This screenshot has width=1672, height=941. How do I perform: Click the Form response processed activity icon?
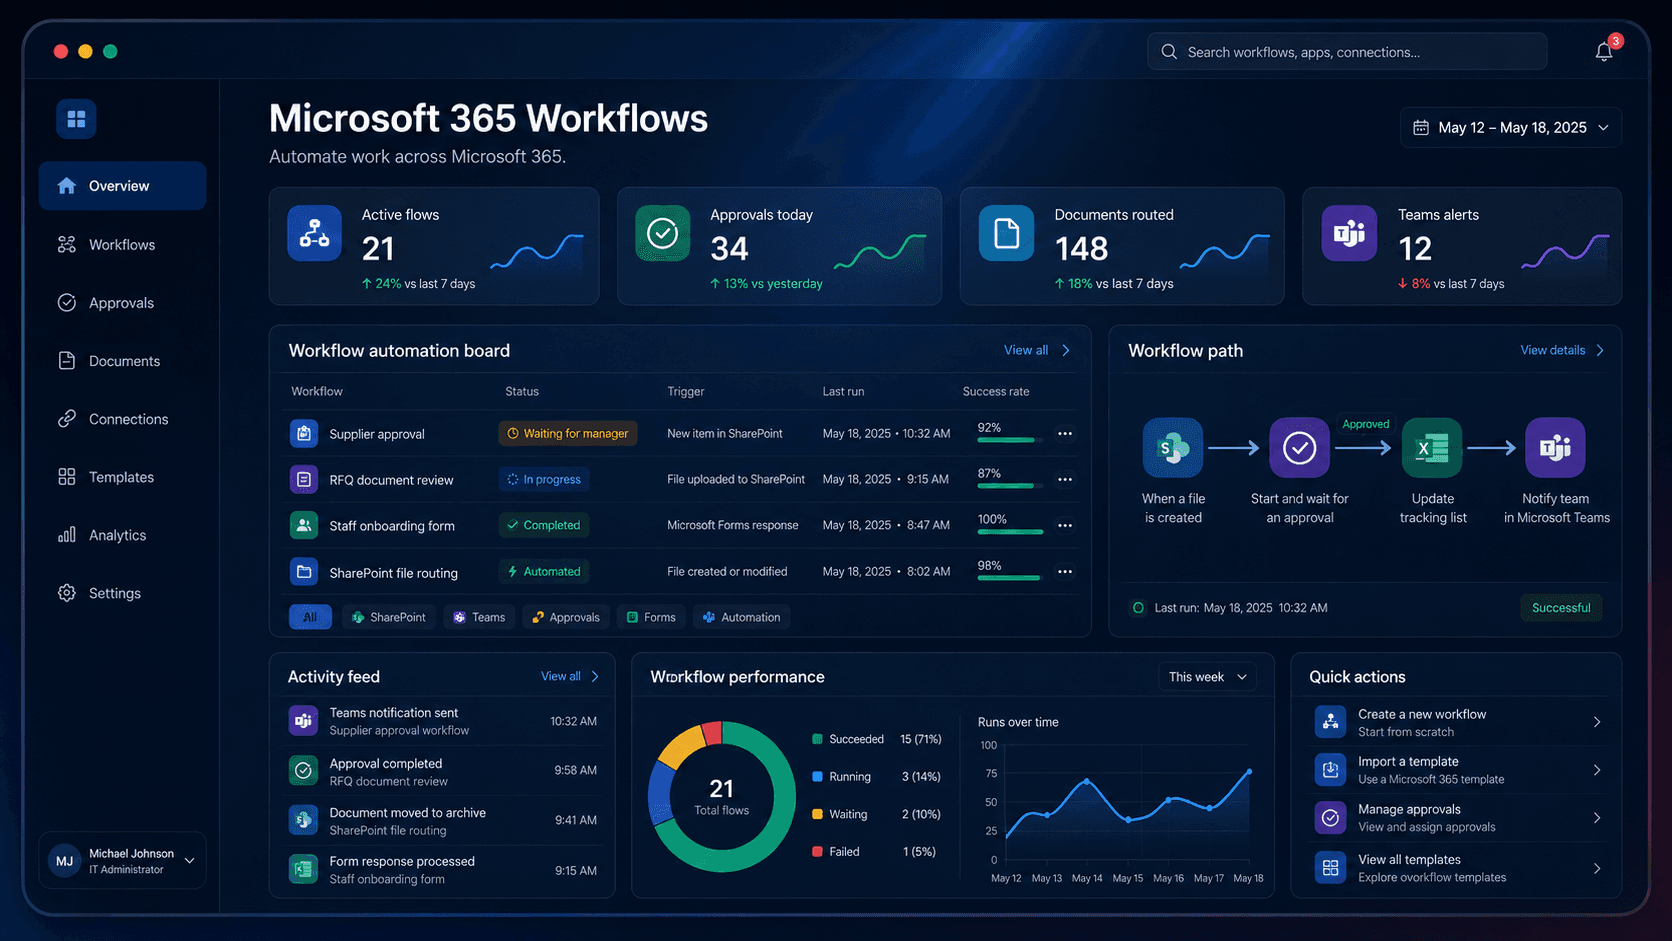tap(303, 869)
